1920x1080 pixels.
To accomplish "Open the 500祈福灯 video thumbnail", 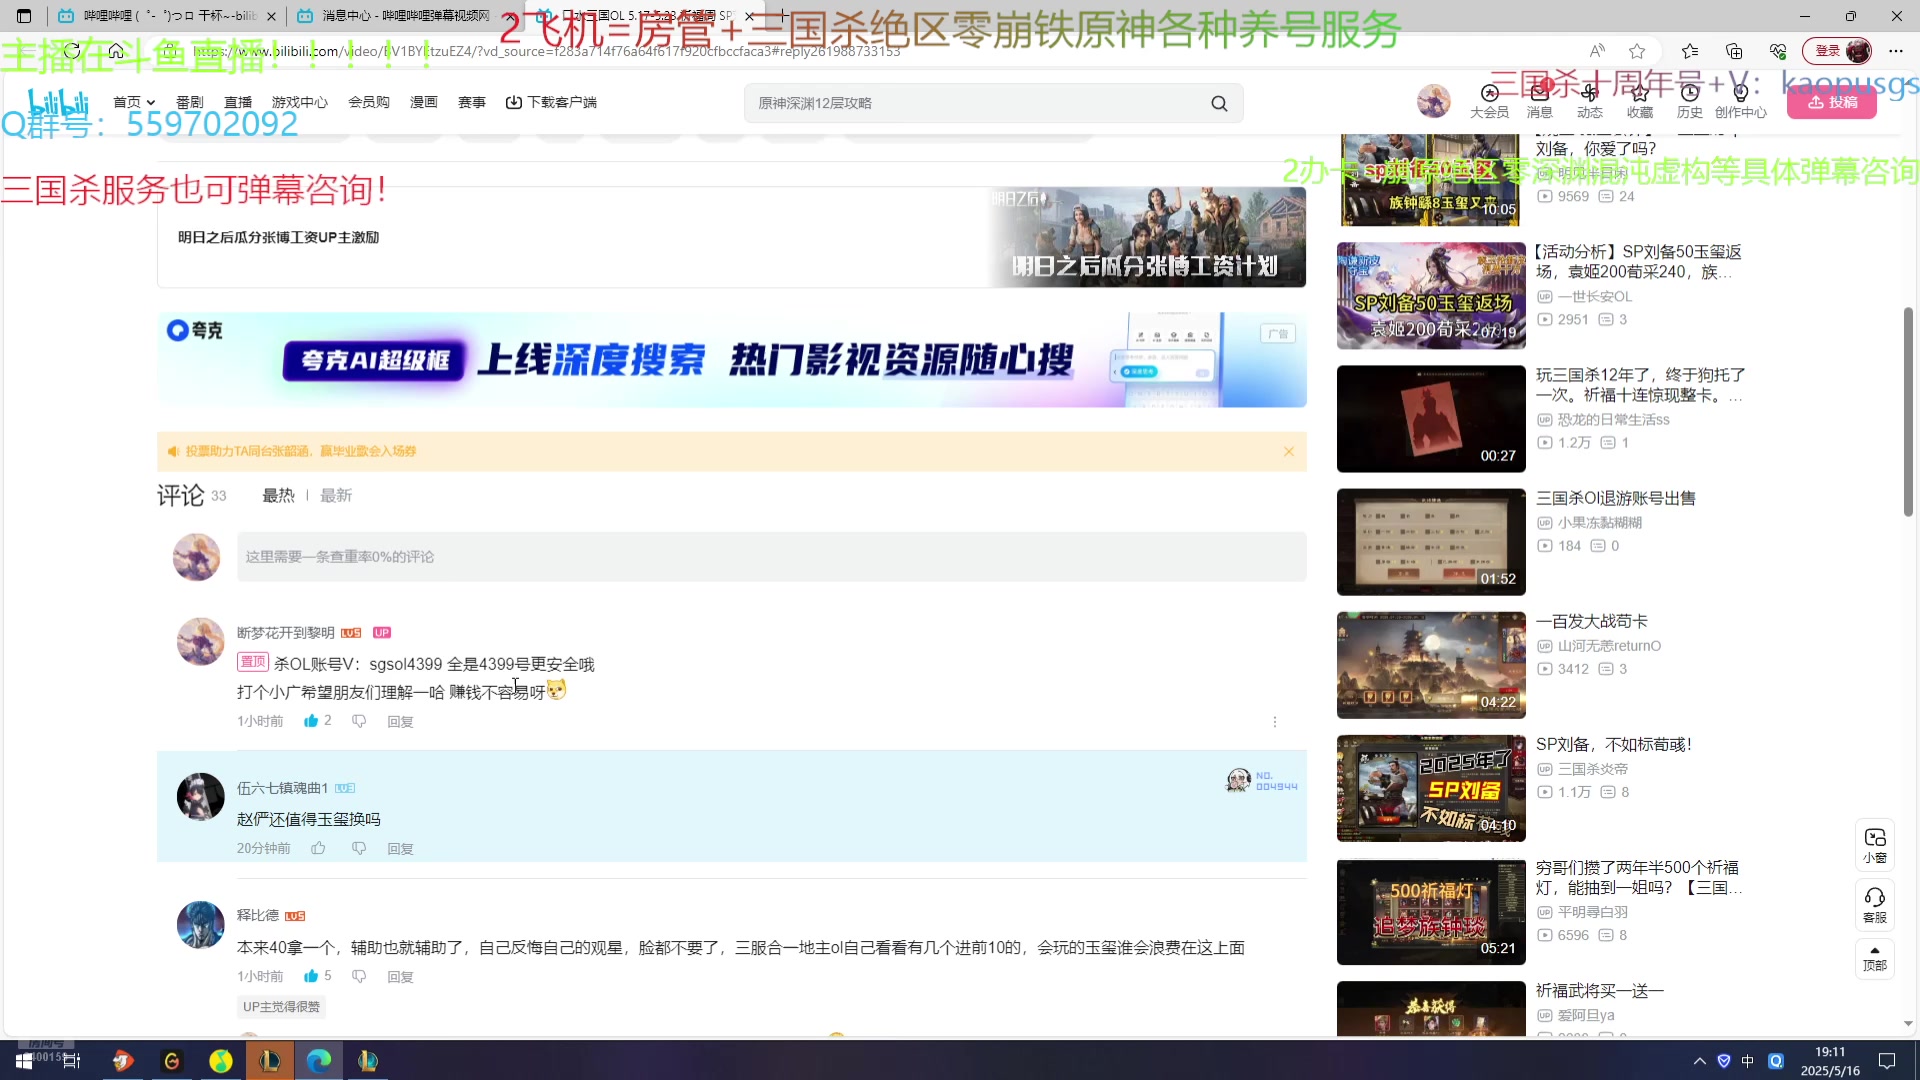I will (1431, 912).
